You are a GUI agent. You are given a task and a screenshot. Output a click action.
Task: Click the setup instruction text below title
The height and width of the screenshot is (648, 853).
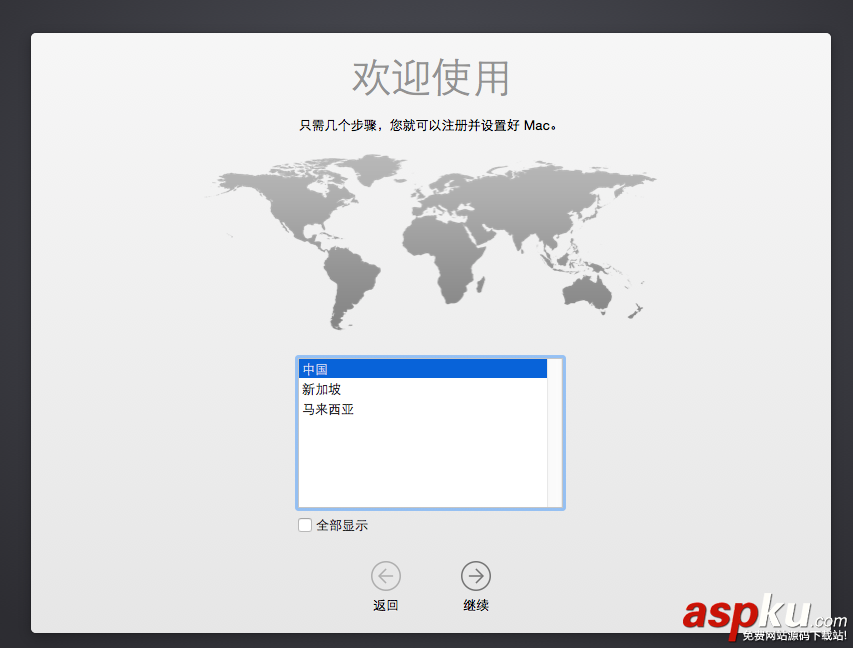click(426, 125)
